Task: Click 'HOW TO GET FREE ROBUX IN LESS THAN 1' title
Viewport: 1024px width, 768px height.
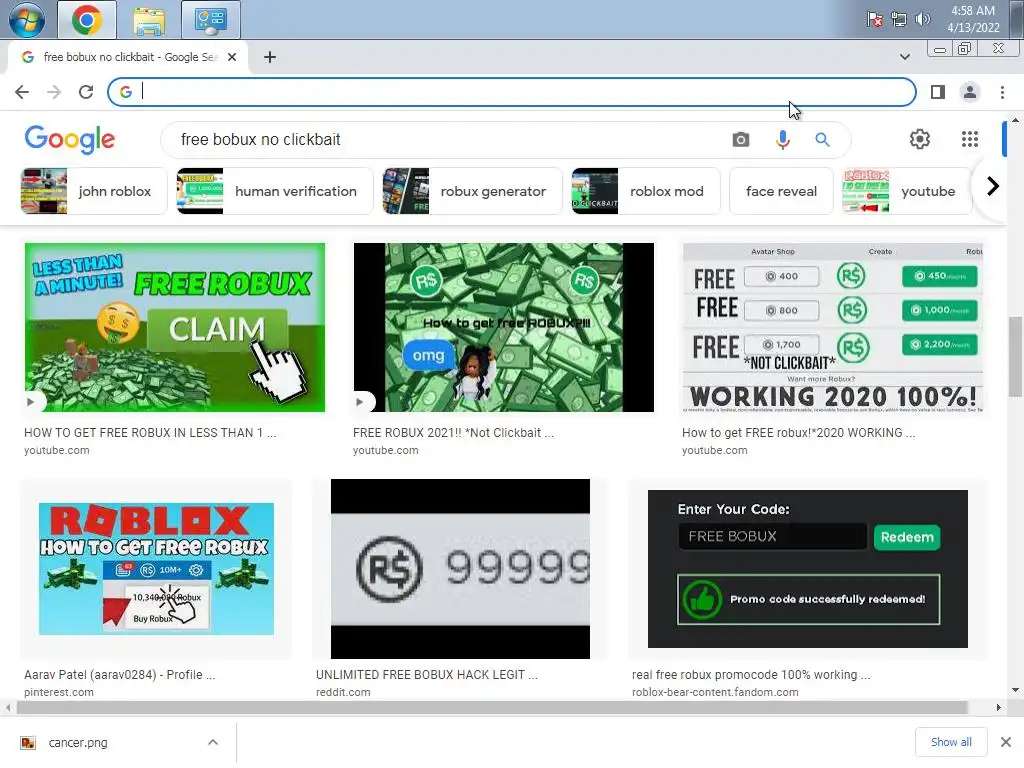Action: 150,432
